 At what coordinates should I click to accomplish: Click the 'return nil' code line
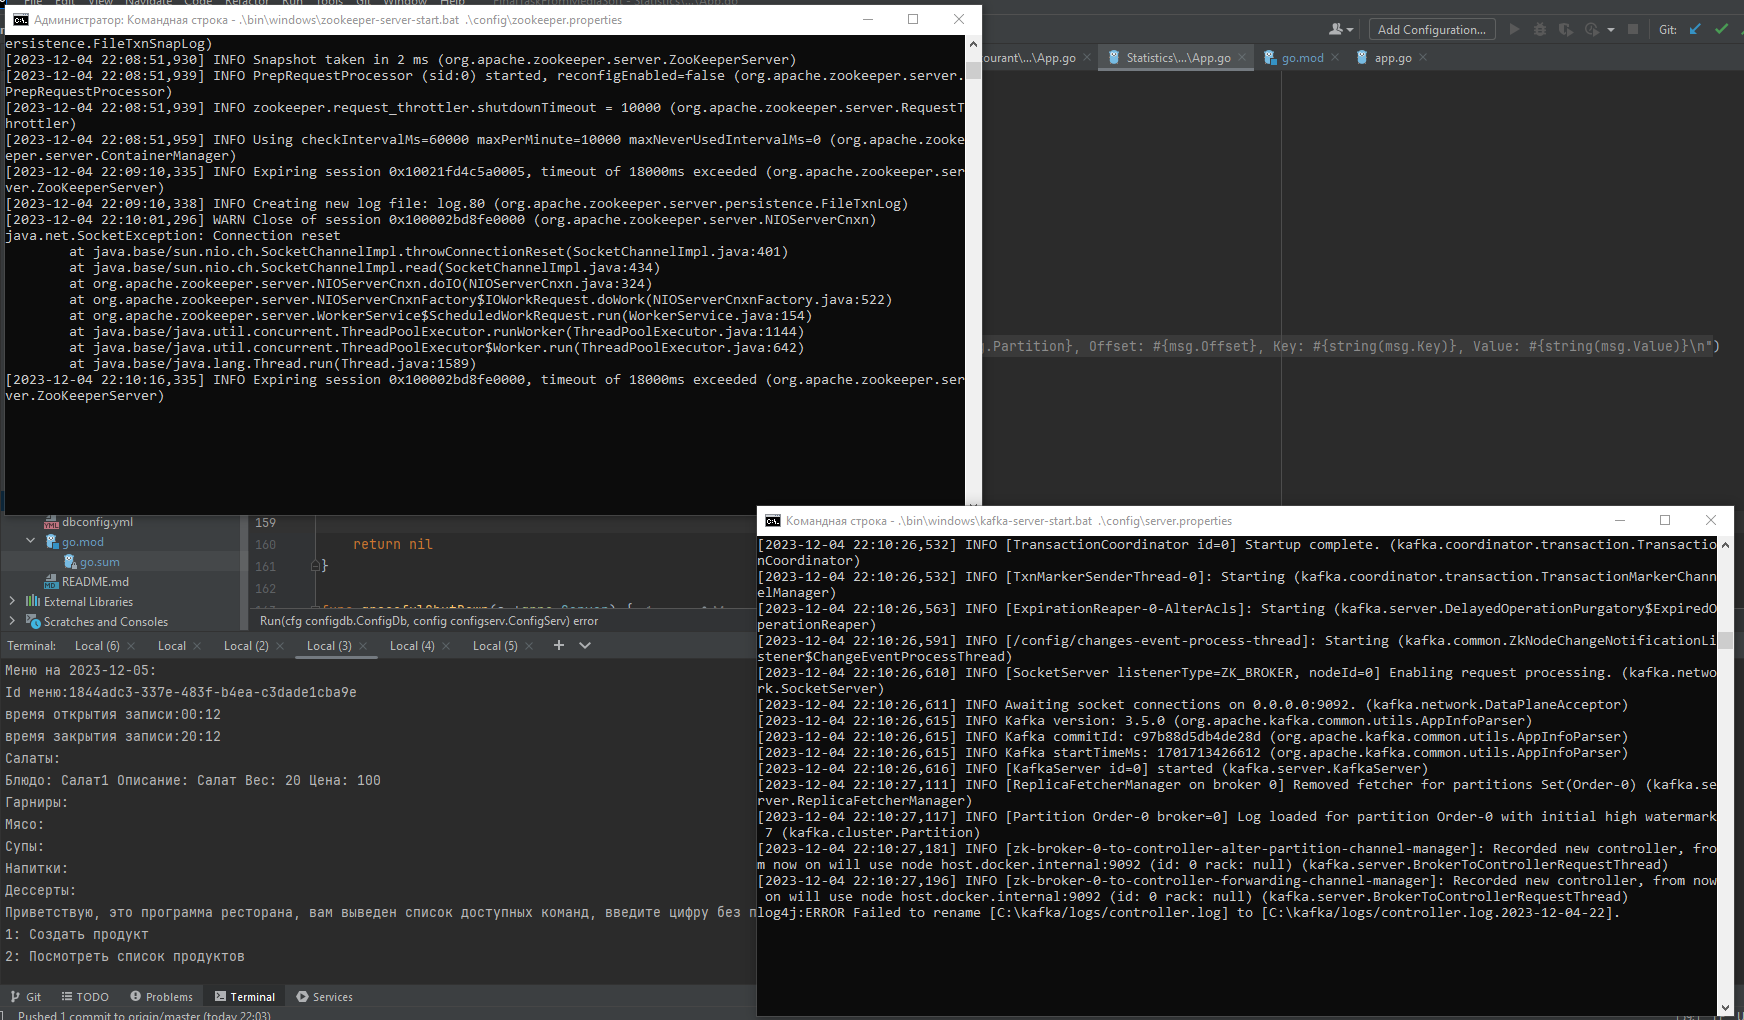[x=393, y=544]
